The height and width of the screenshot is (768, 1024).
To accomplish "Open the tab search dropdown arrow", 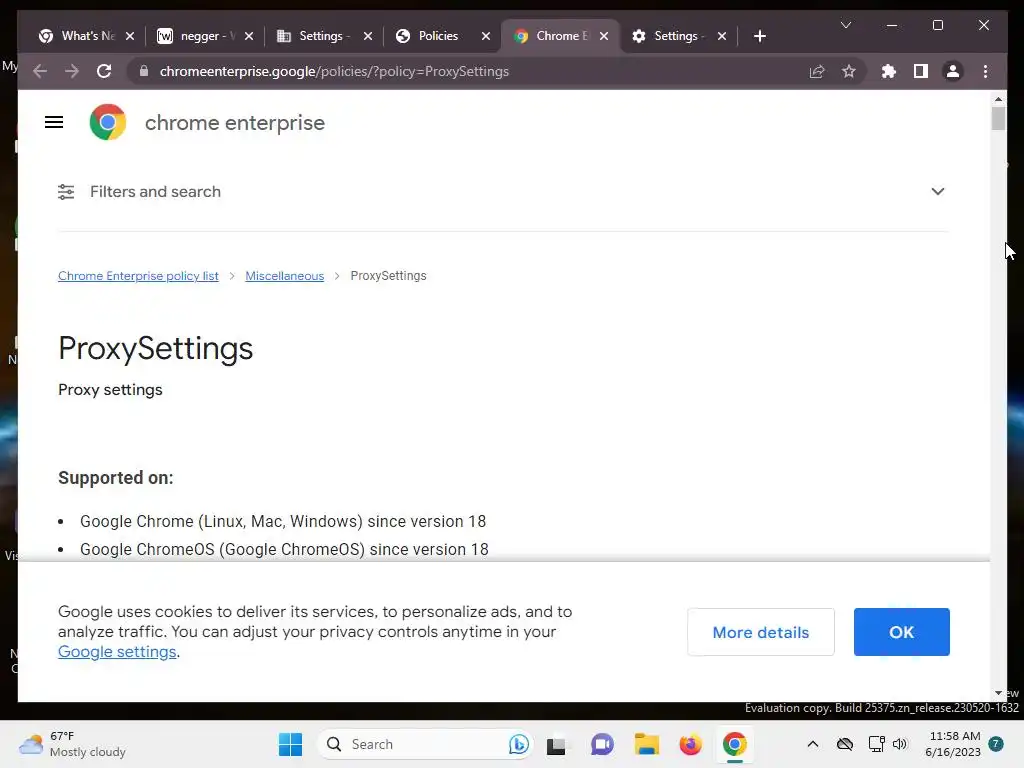I will [846, 25].
